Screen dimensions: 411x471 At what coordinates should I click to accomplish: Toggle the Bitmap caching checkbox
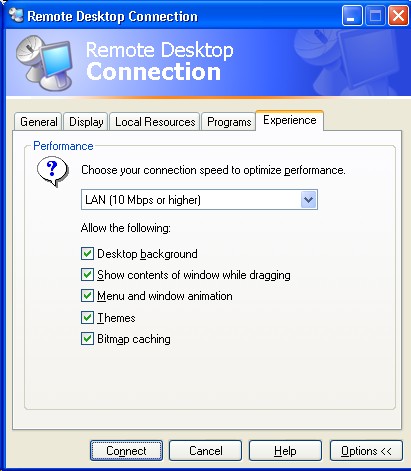[x=87, y=339]
